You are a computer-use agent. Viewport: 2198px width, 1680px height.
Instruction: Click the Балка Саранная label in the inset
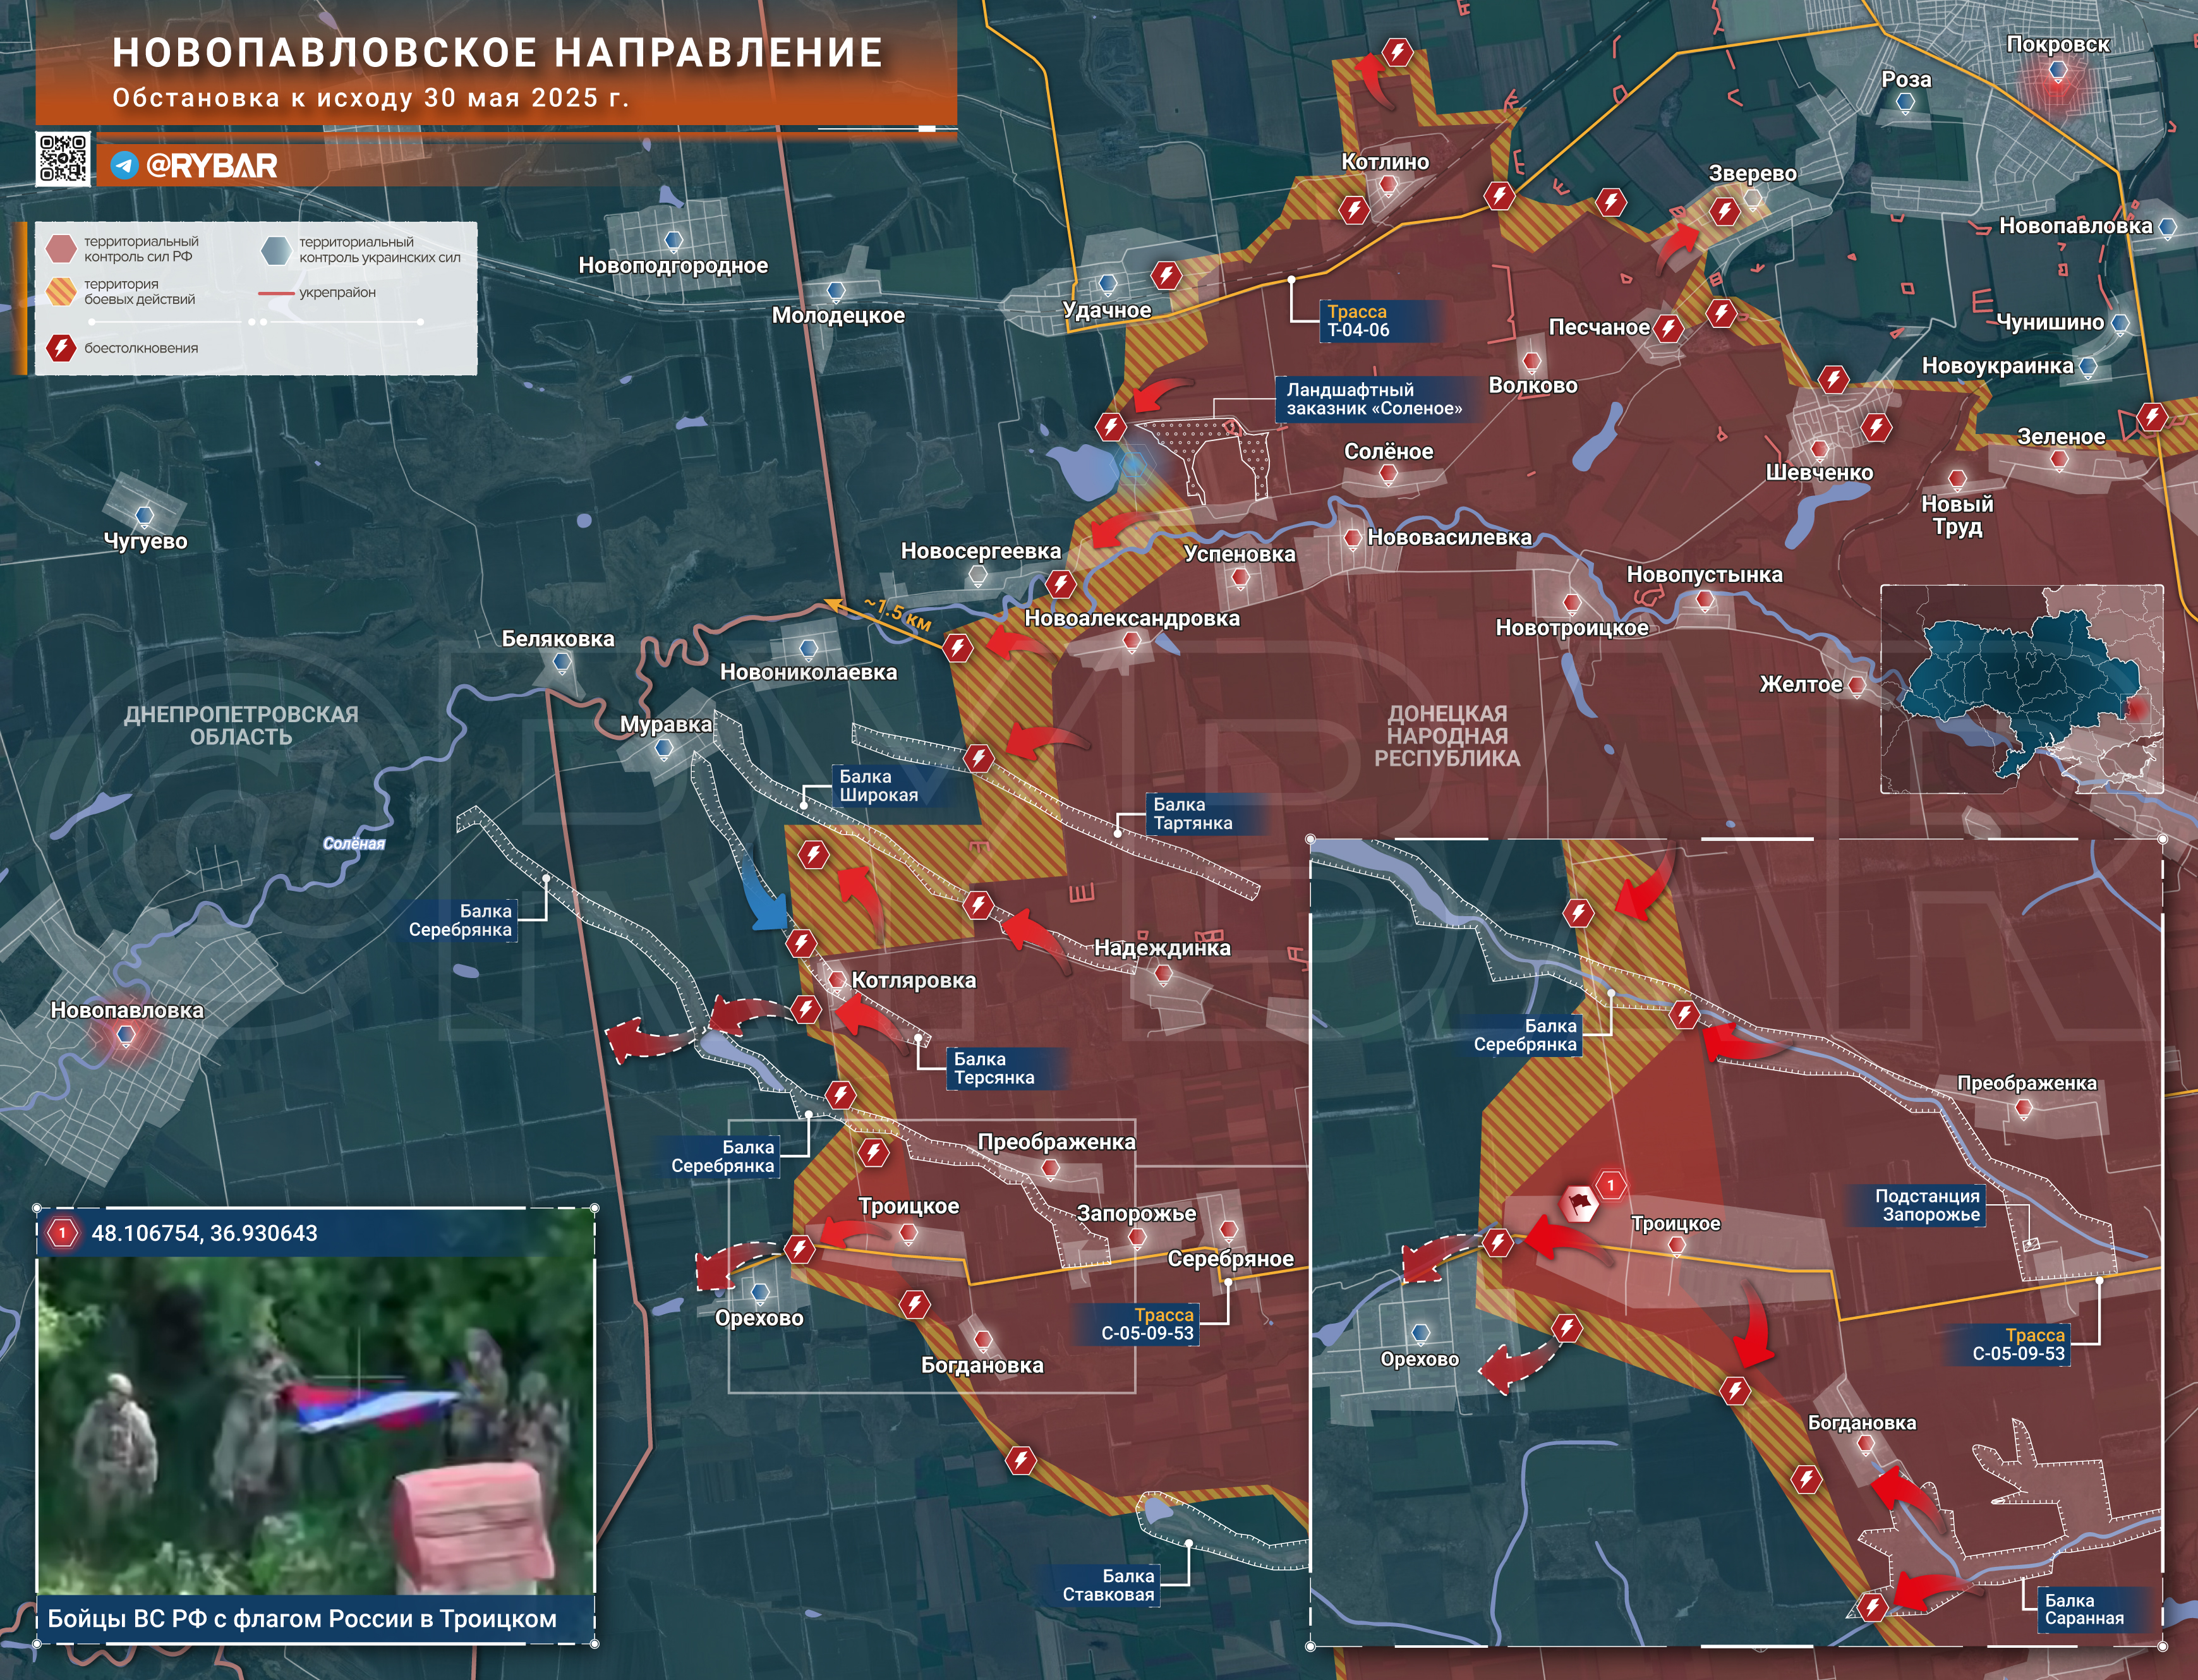point(2084,1609)
